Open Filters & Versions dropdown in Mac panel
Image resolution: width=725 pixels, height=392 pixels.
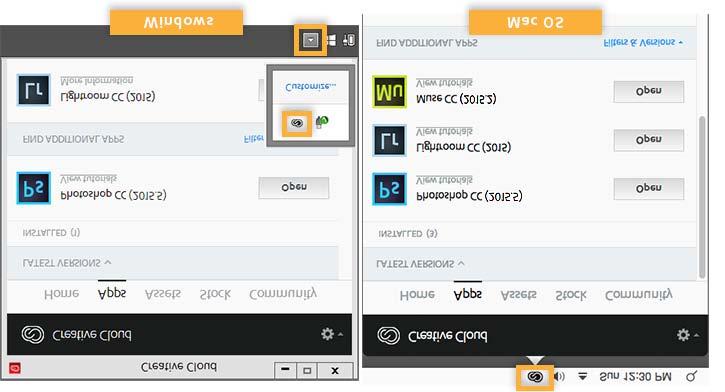pos(643,42)
